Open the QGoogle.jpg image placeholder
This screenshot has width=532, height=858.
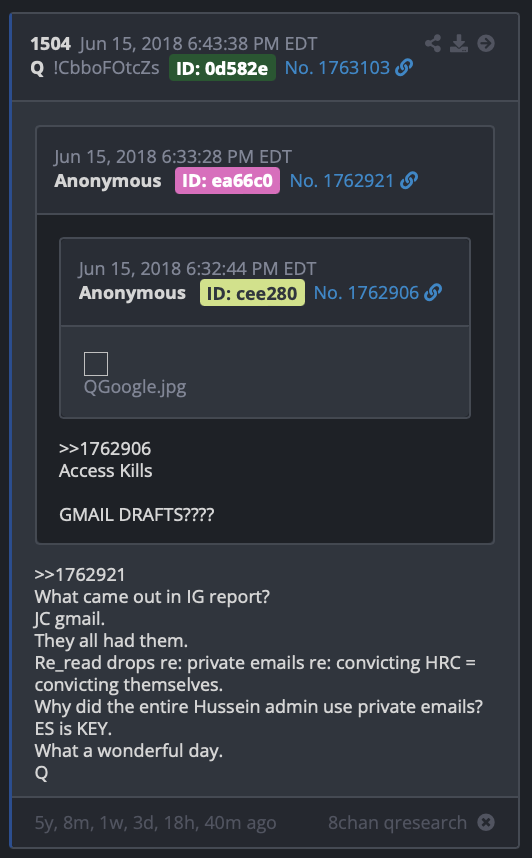tap(96, 364)
